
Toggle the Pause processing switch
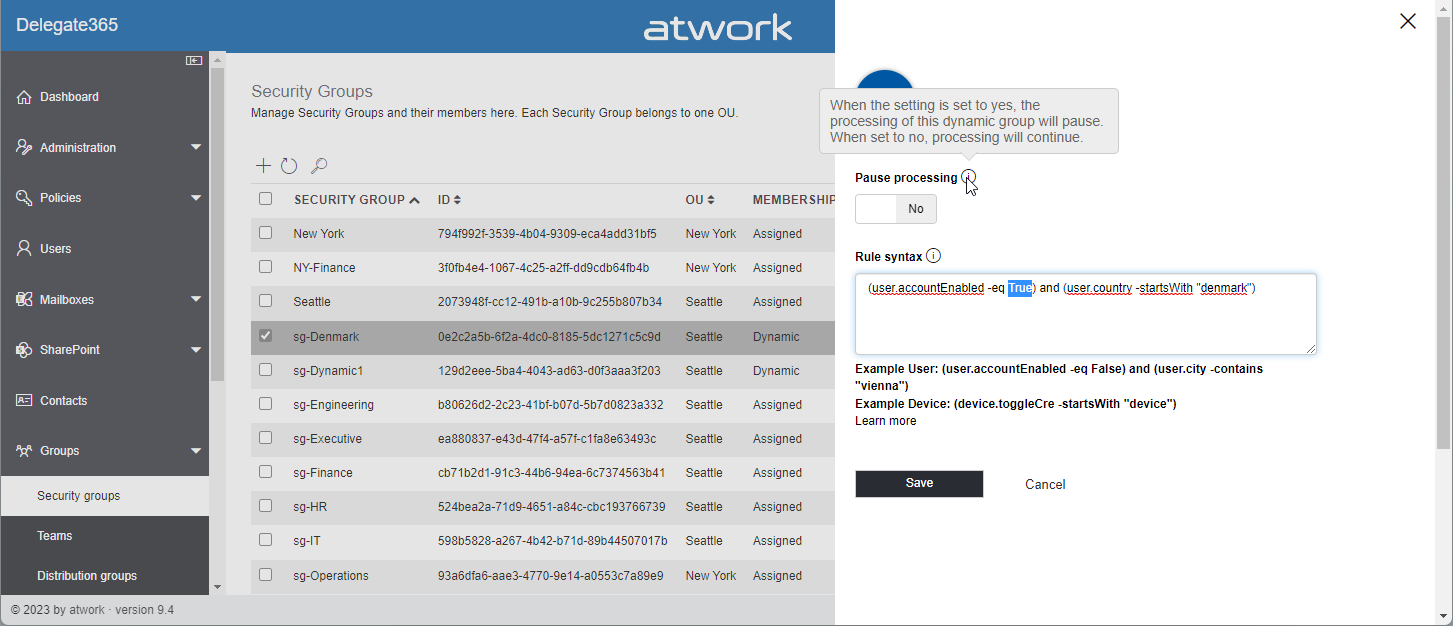click(x=896, y=209)
